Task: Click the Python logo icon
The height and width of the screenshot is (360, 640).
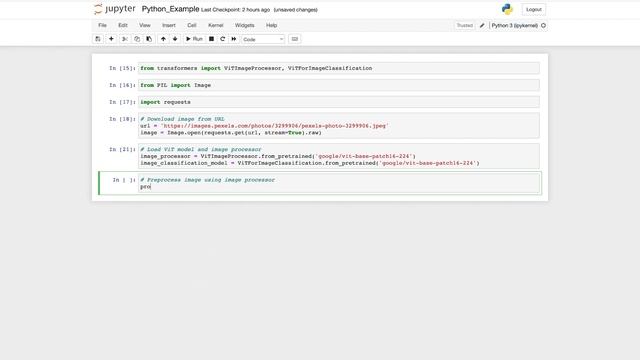Action: pos(507,9)
